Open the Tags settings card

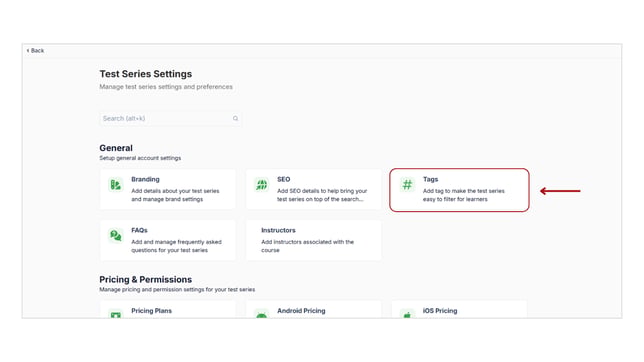coord(459,190)
